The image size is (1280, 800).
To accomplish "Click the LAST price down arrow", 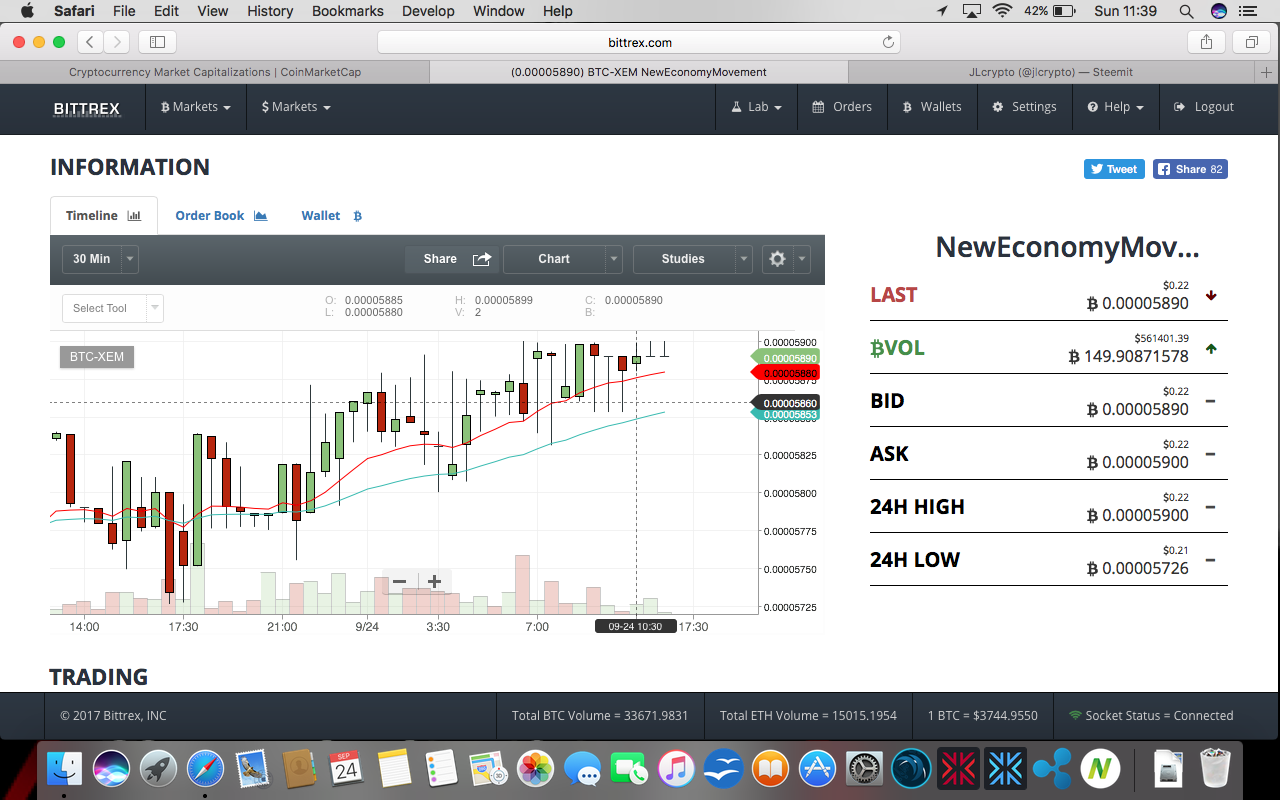I will point(1211,296).
